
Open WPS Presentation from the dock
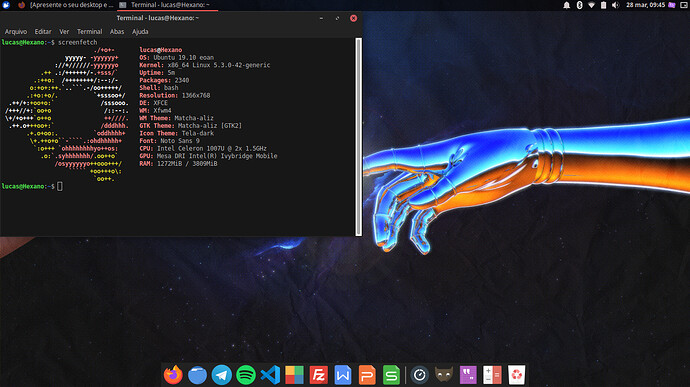(x=367, y=375)
